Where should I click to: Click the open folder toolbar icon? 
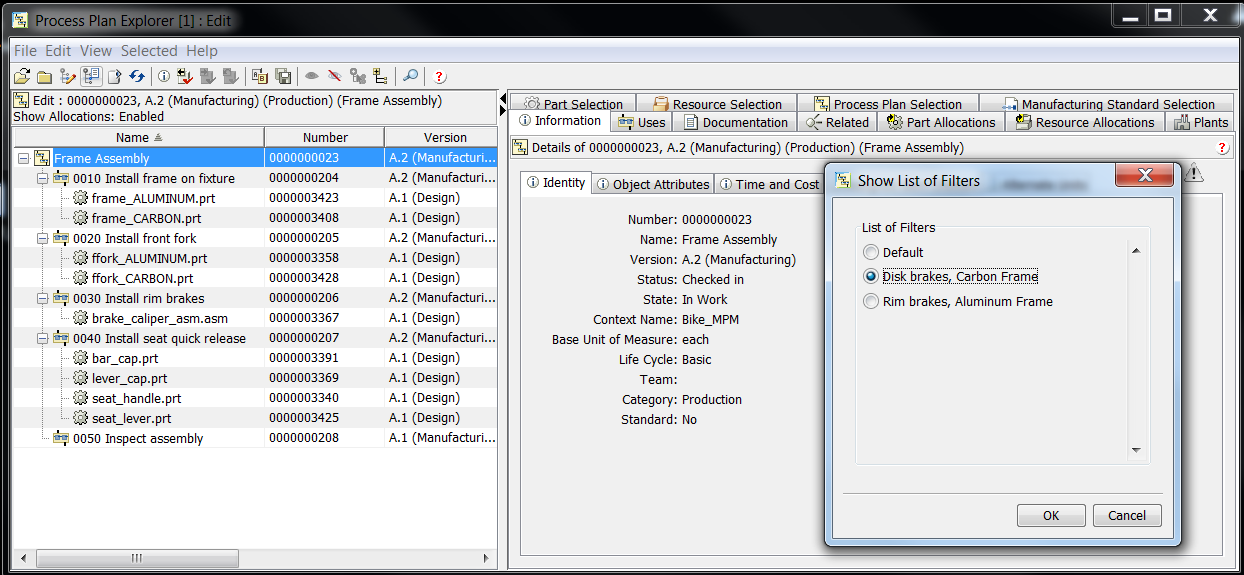(x=22, y=76)
